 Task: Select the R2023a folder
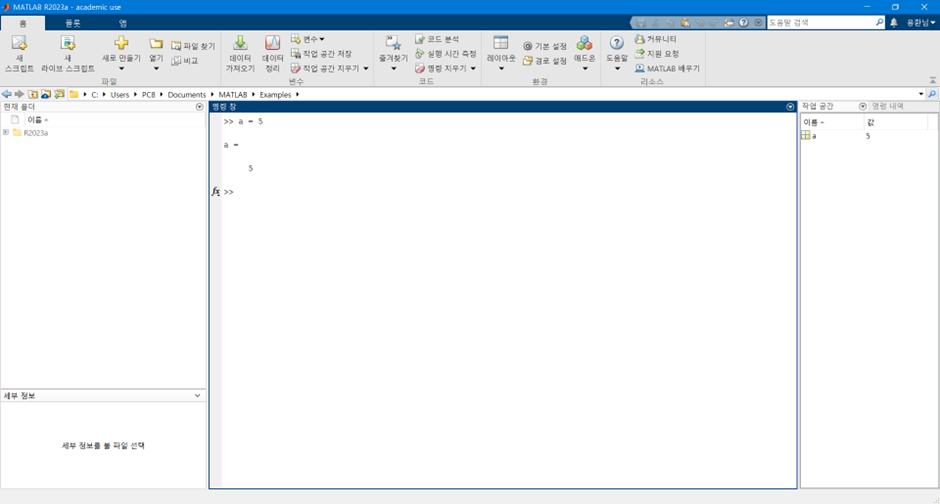click(36, 133)
